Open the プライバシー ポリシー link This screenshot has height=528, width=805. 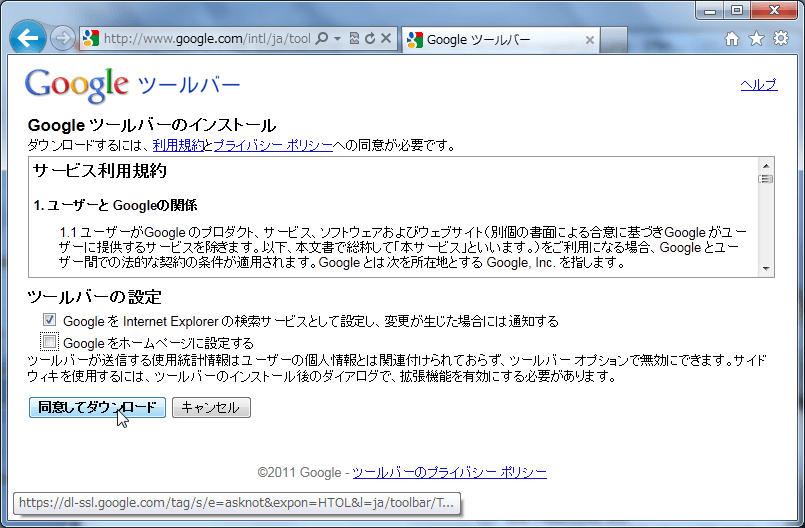tap(273, 145)
